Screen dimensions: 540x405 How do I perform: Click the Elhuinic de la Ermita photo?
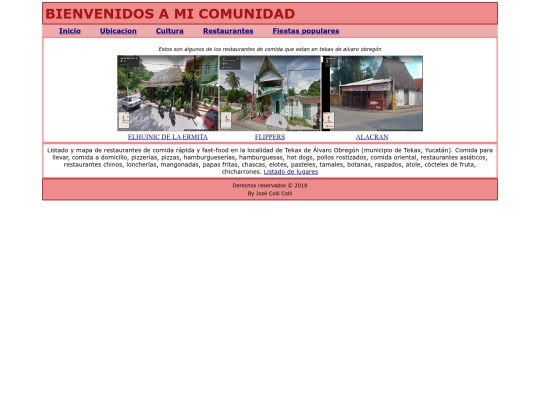pyautogui.click(x=168, y=93)
